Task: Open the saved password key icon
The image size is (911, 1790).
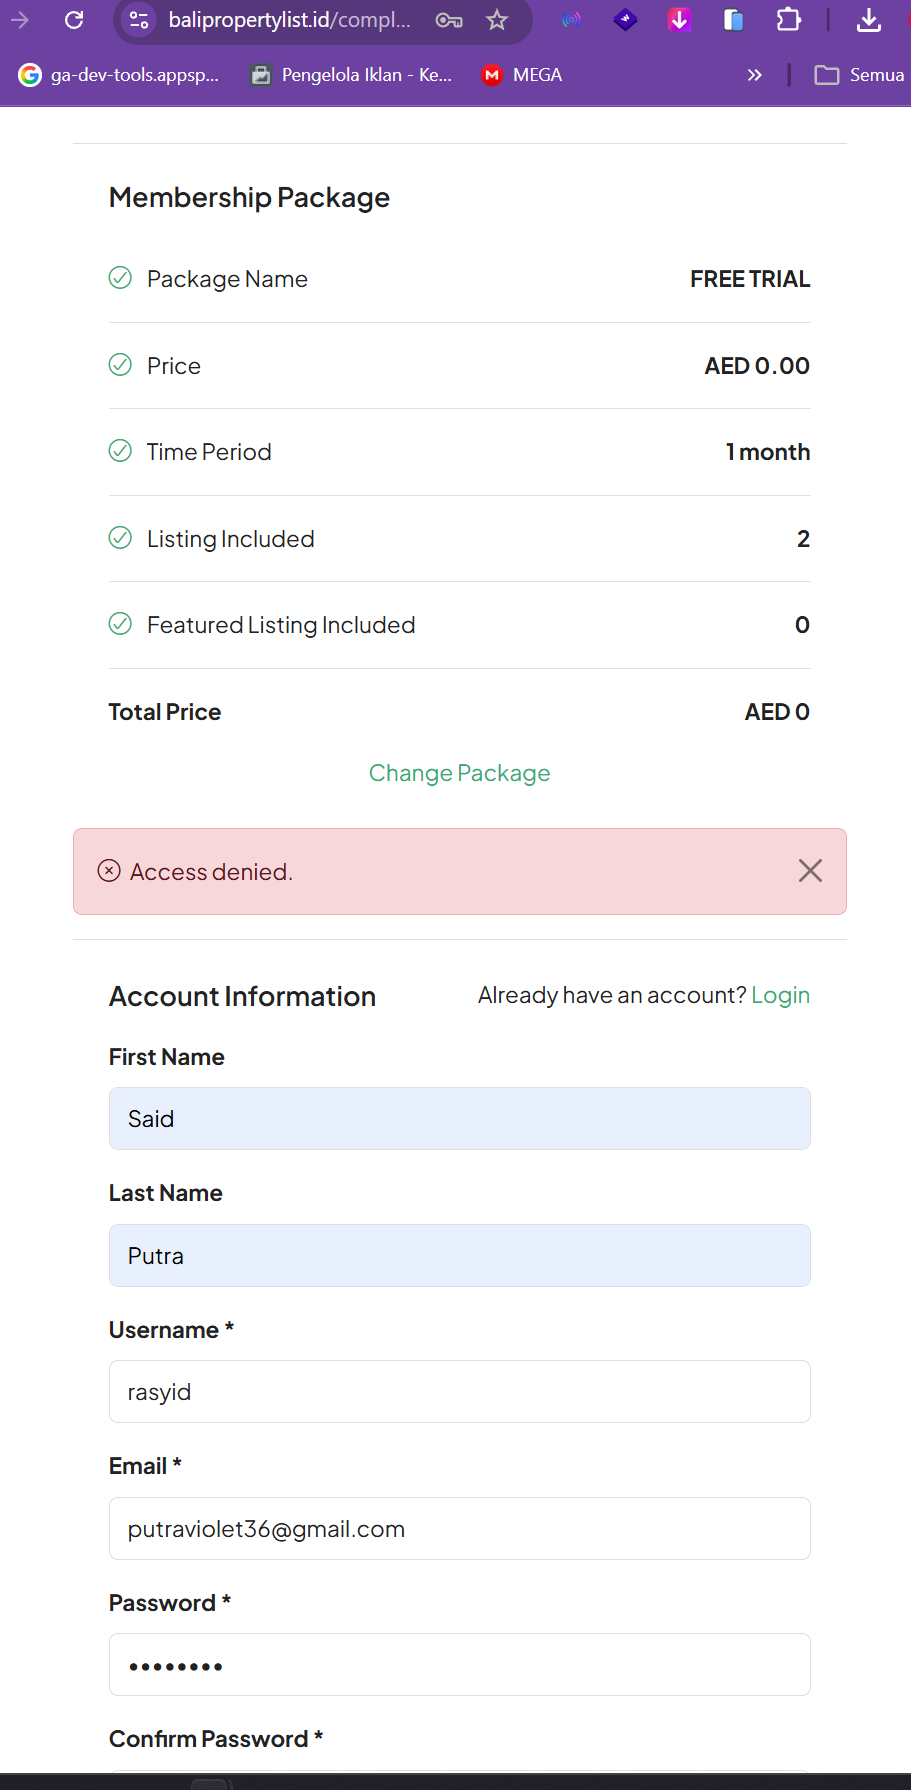Action: point(449,20)
